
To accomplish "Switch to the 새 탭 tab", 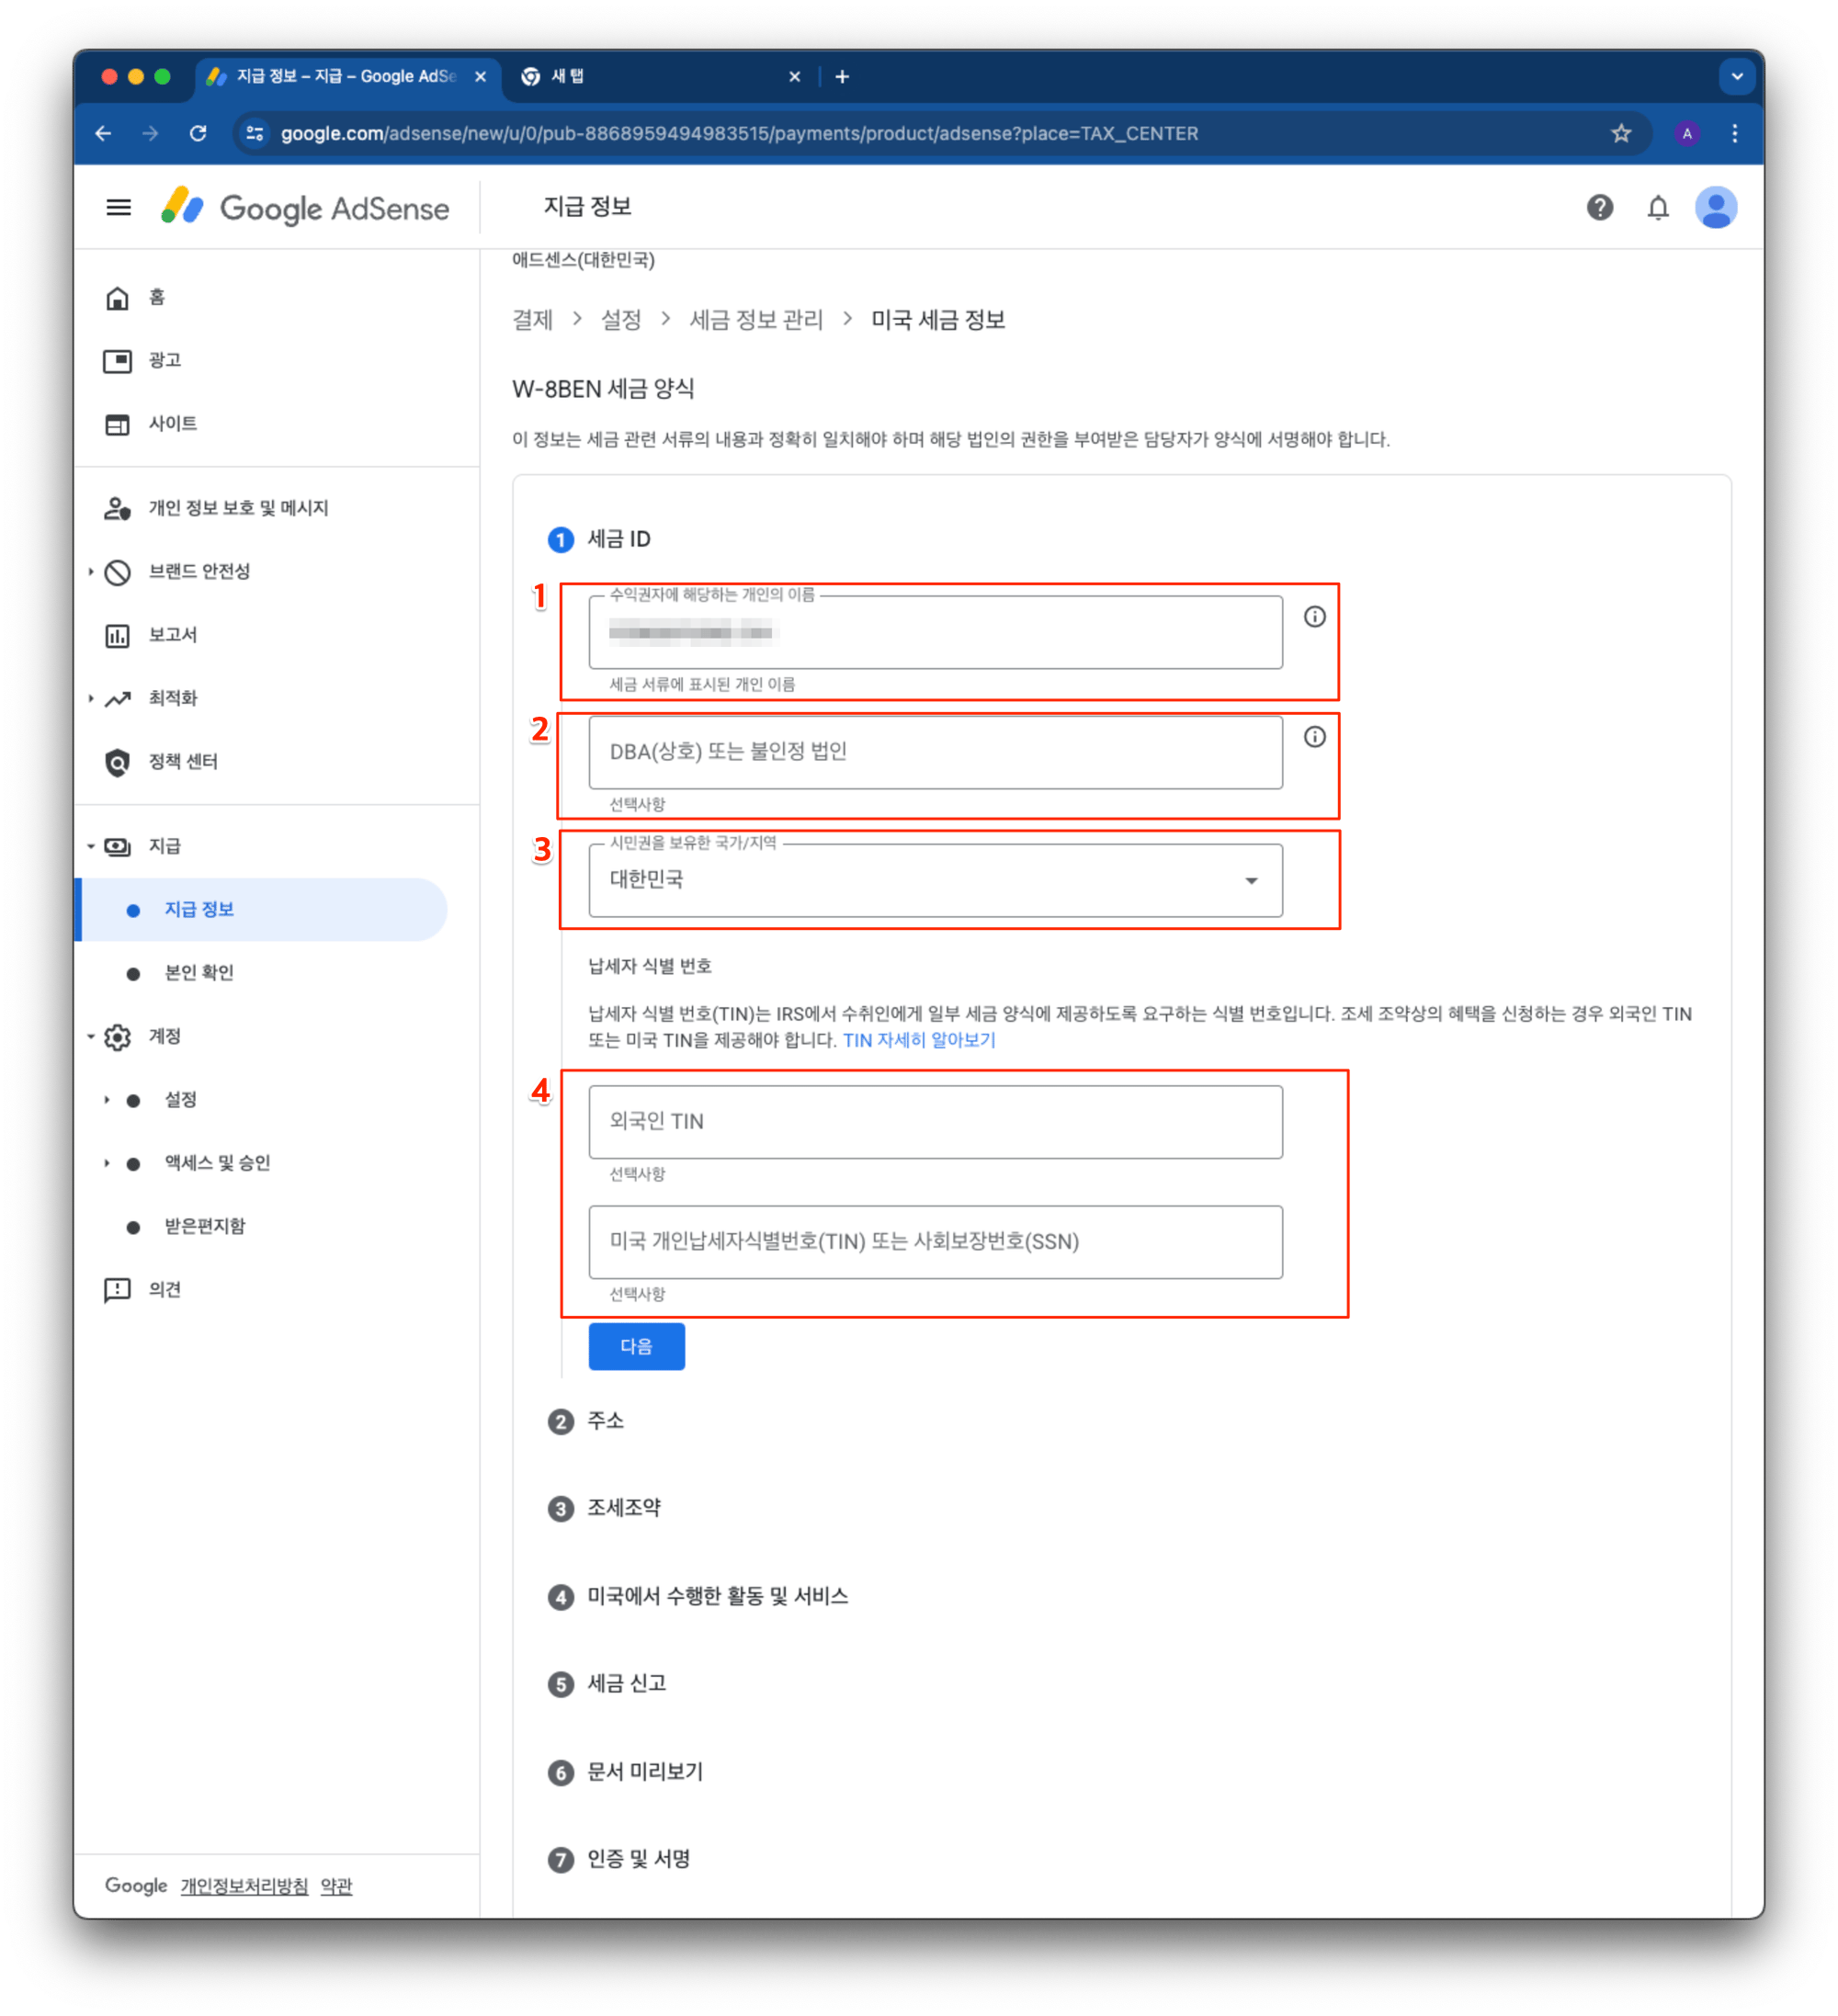I will [660, 76].
